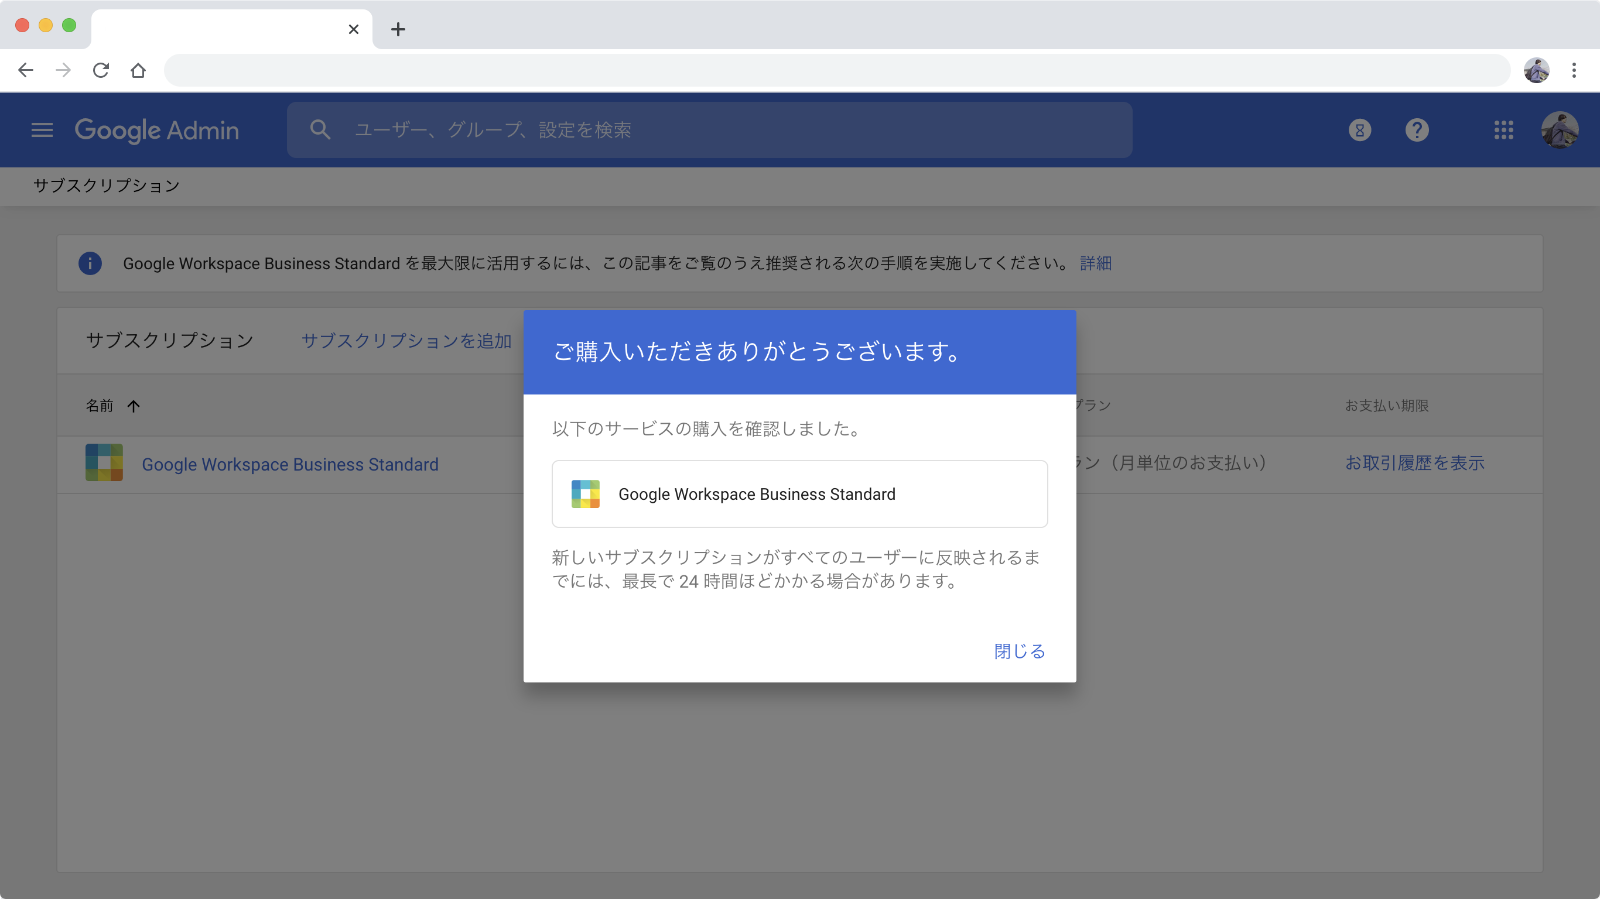Image resolution: width=1600 pixels, height=899 pixels.
Task: Focus the users, groups, settings search field
Action: tap(710, 130)
